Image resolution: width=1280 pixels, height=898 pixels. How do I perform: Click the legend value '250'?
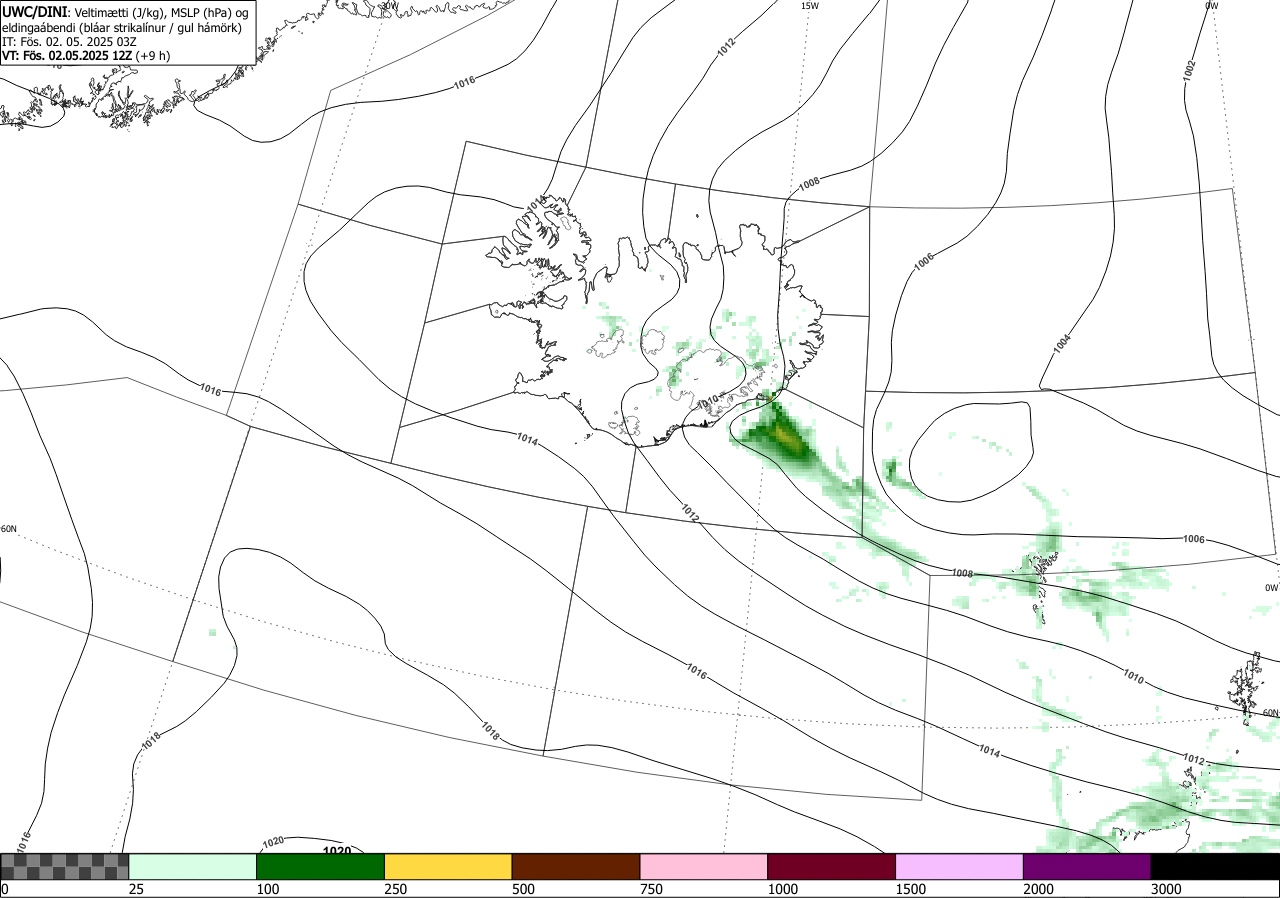[395, 889]
